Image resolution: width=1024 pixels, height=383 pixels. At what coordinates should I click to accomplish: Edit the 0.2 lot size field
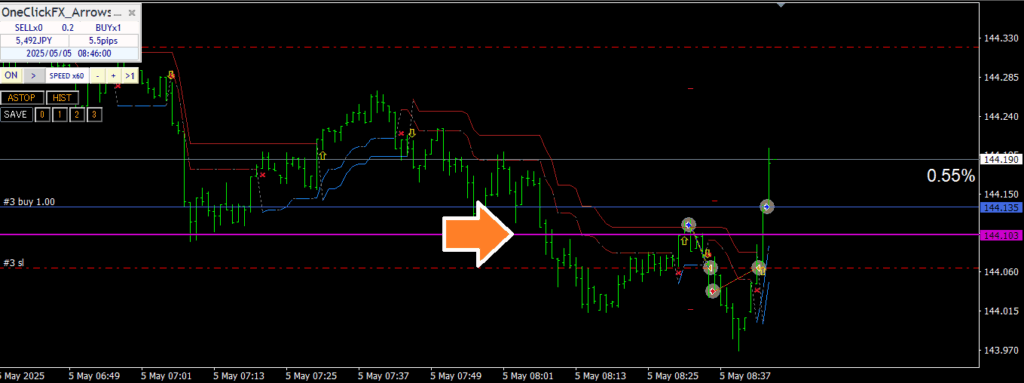coord(68,27)
